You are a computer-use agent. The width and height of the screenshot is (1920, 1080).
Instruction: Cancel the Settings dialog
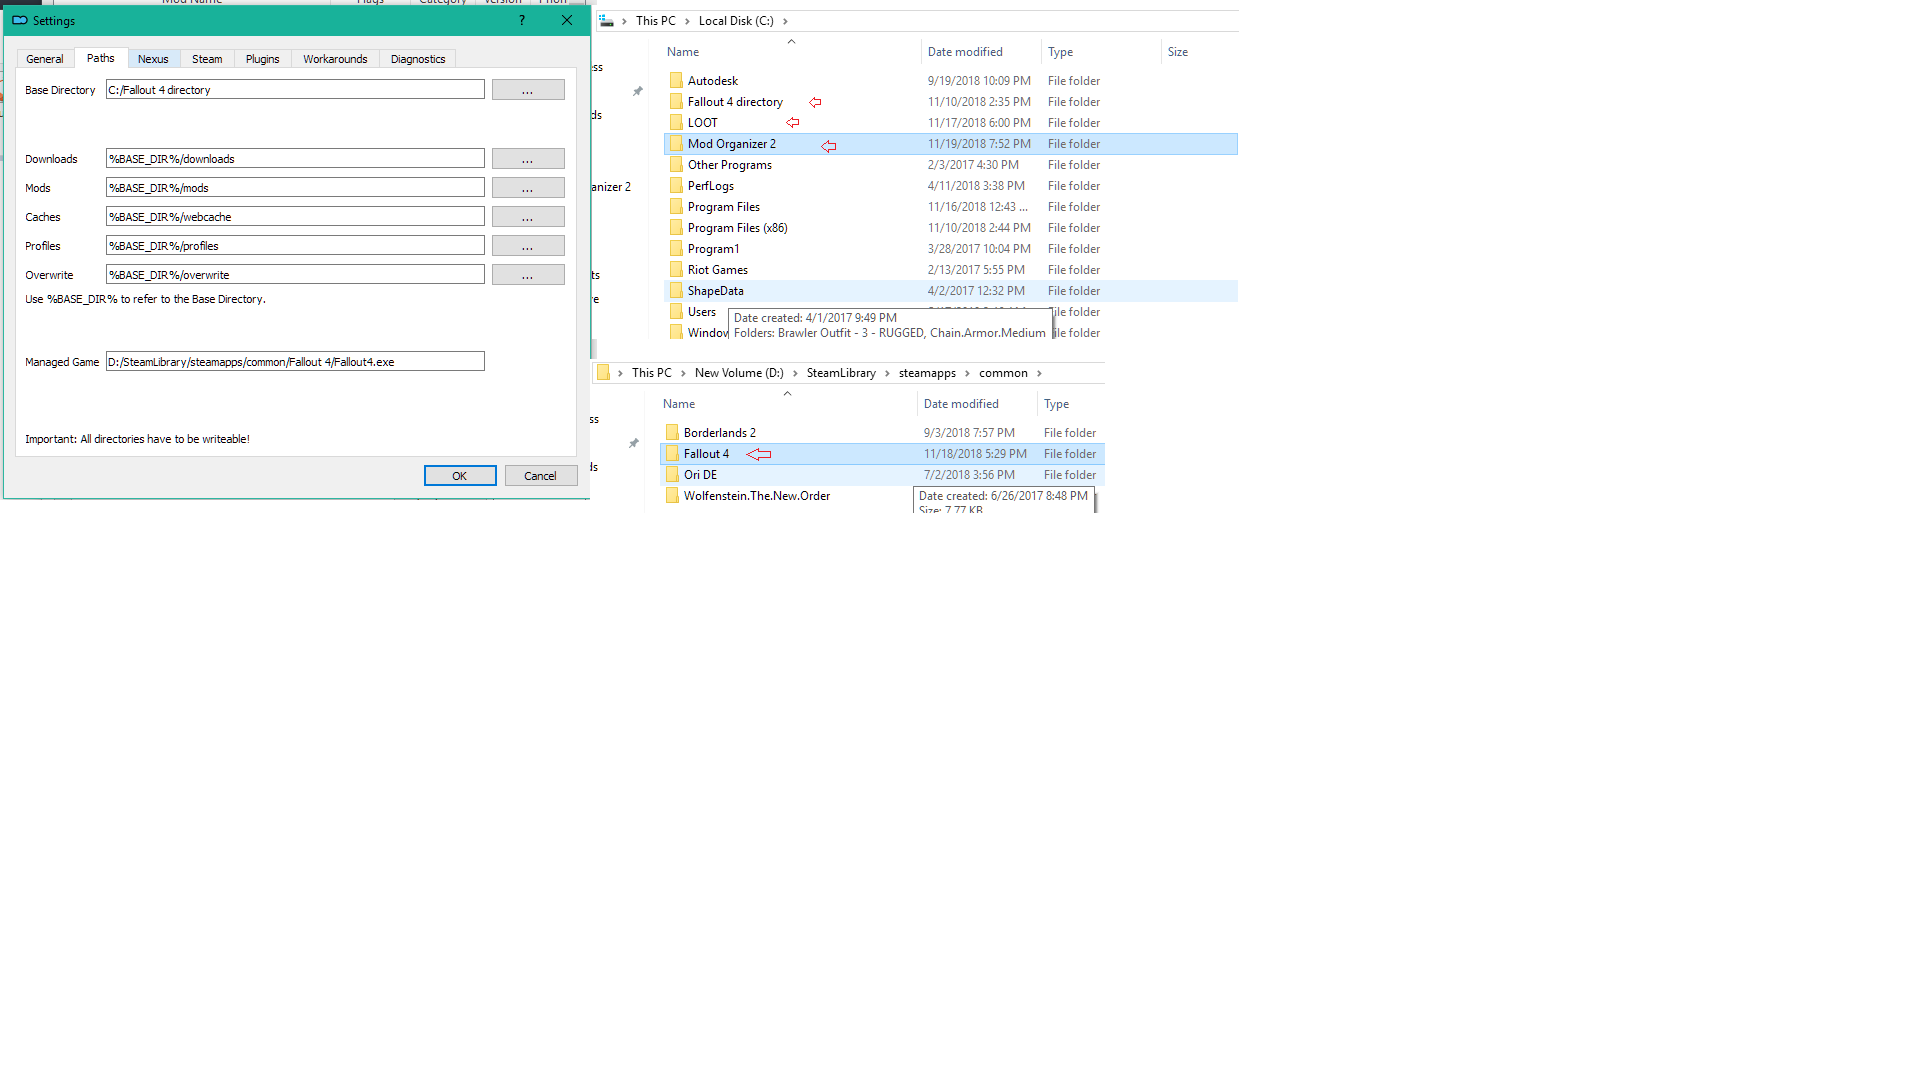[x=541, y=476]
